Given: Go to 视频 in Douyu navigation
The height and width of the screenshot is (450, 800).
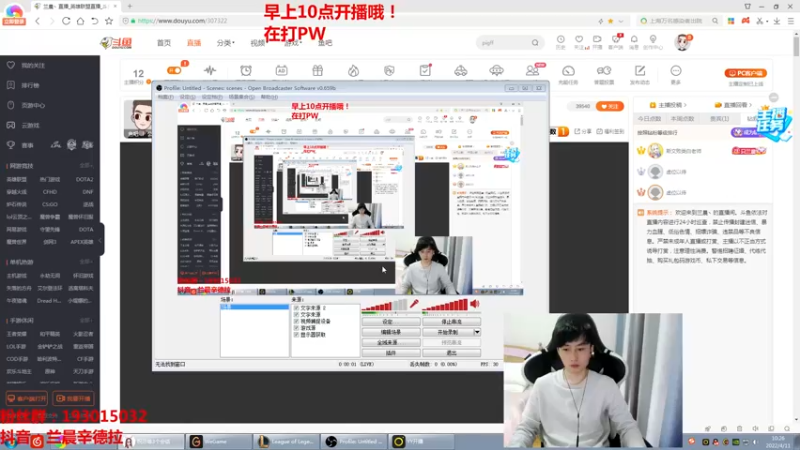Looking at the screenshot, I should (258, 43).
